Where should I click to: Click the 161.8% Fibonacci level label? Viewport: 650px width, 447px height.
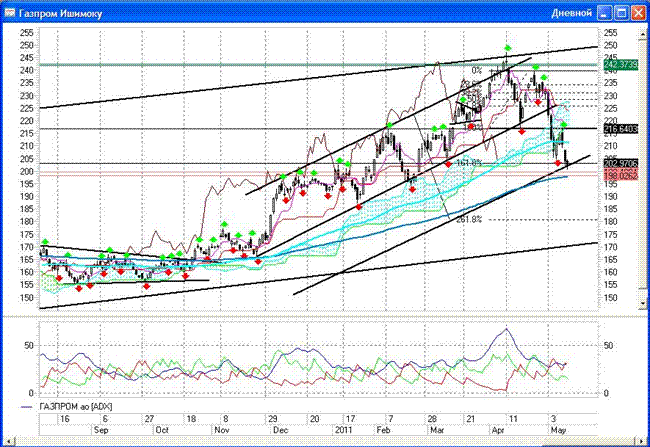point(469,163)
